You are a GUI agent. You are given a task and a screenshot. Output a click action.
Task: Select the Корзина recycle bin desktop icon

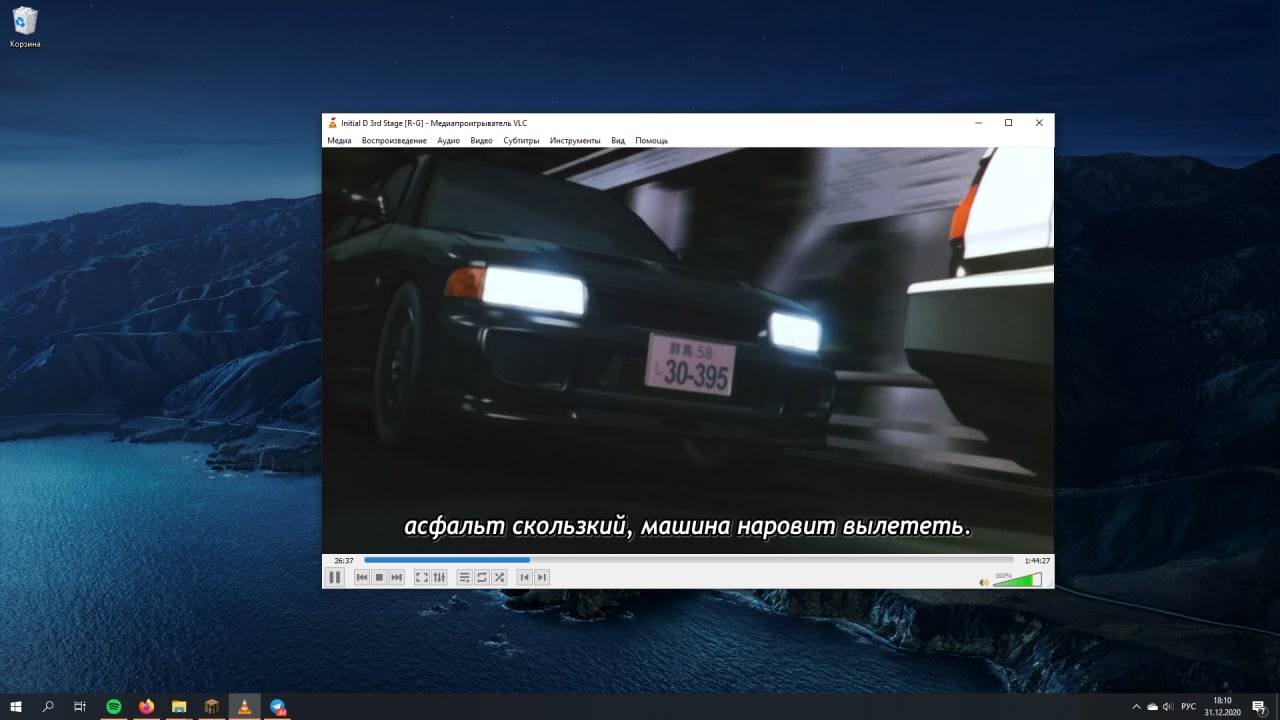coord(25,27)
